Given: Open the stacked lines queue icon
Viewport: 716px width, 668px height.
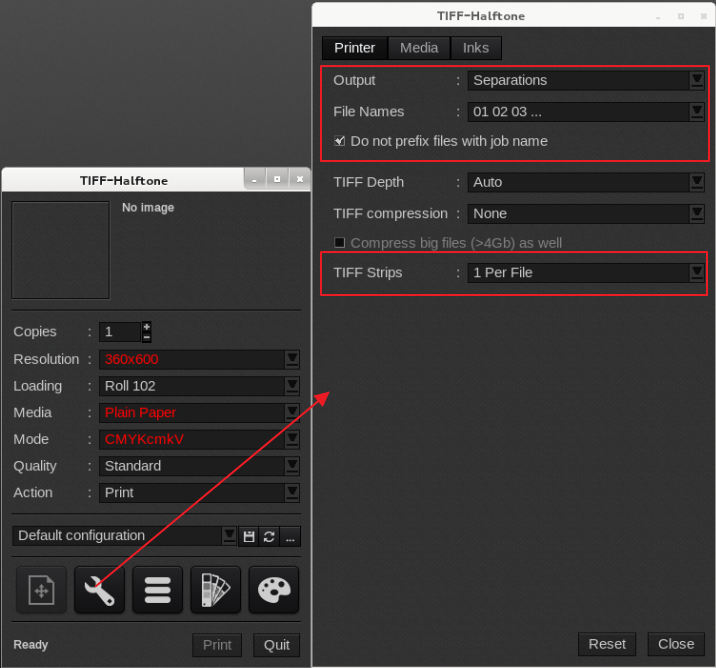Looking at the screenshot, I should tap(157, 590).
